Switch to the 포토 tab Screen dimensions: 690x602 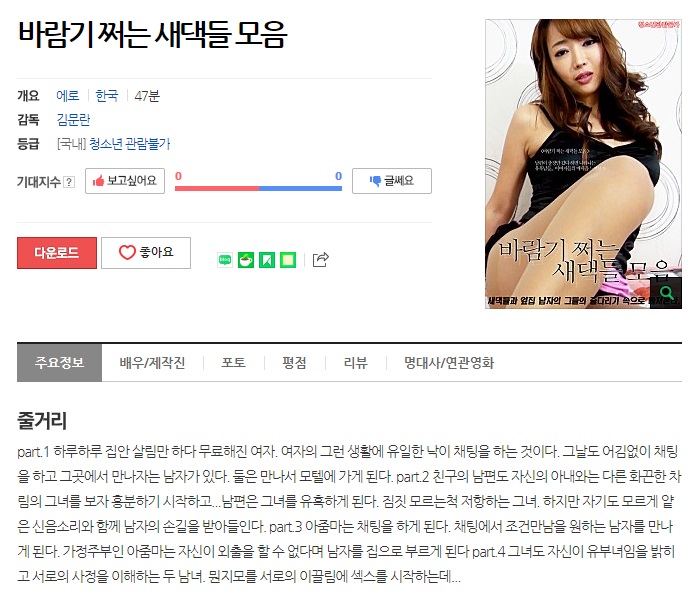234,363
